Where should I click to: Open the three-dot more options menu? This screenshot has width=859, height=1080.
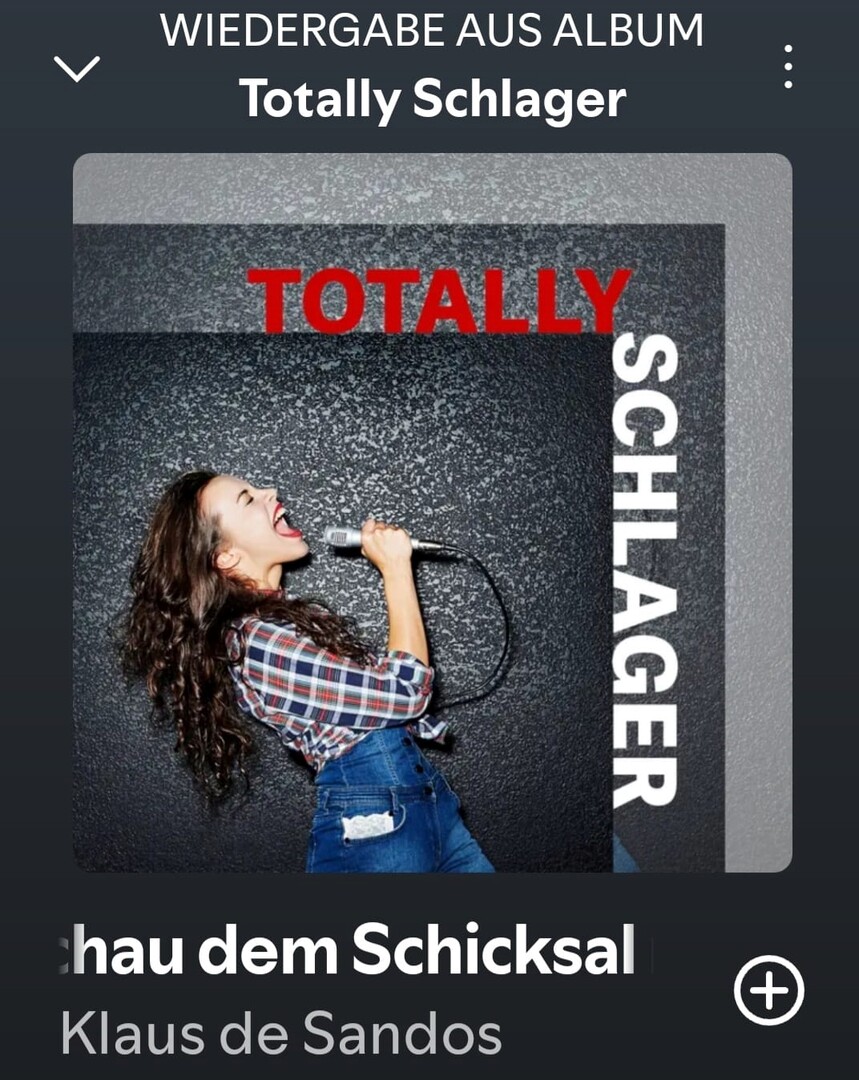click(x=788, y=67)
